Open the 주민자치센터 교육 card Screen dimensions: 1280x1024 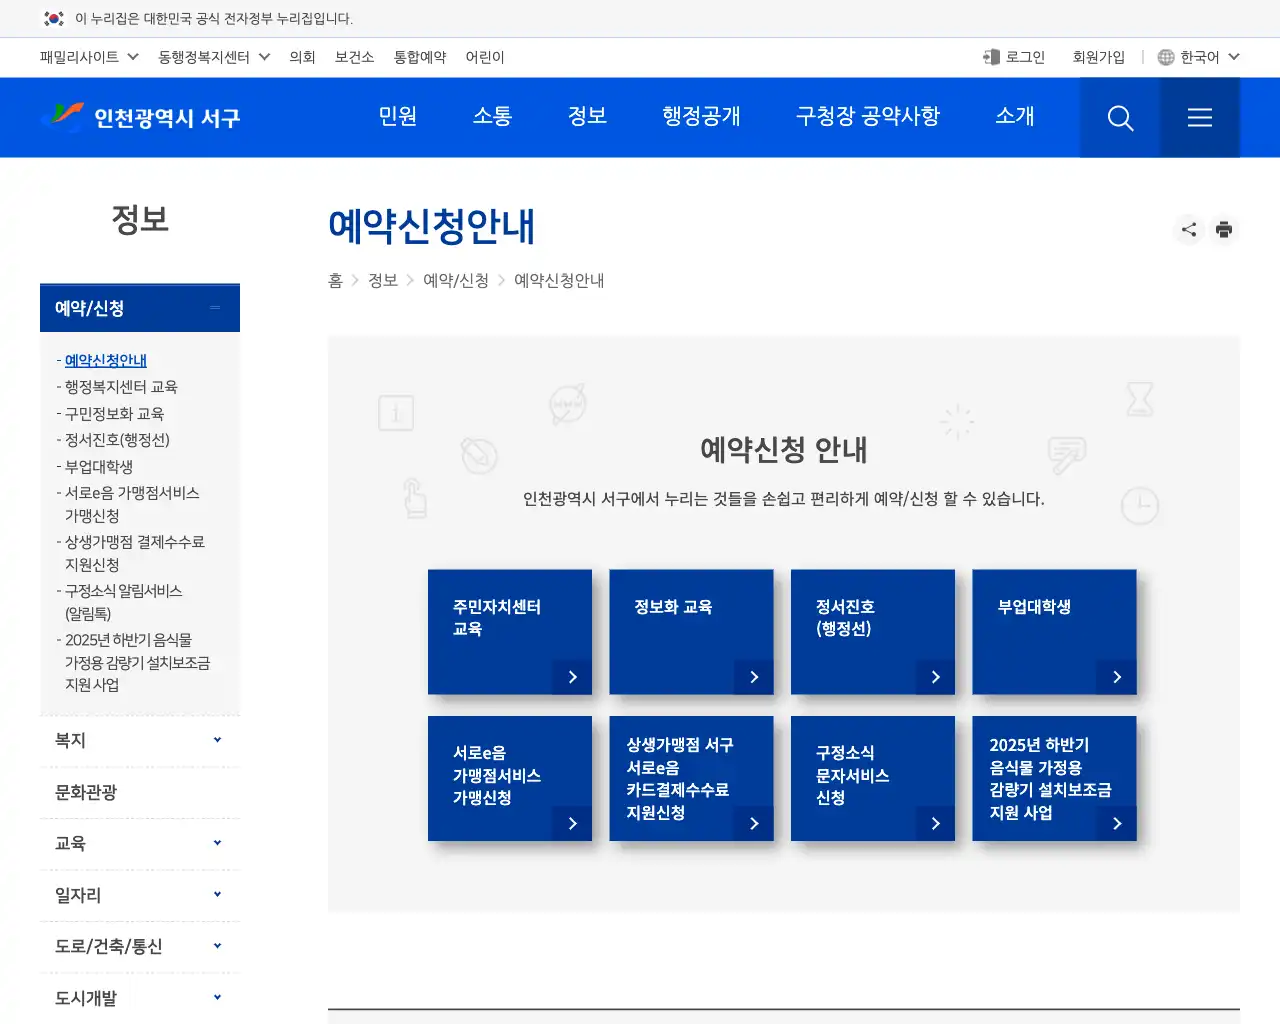510,632
